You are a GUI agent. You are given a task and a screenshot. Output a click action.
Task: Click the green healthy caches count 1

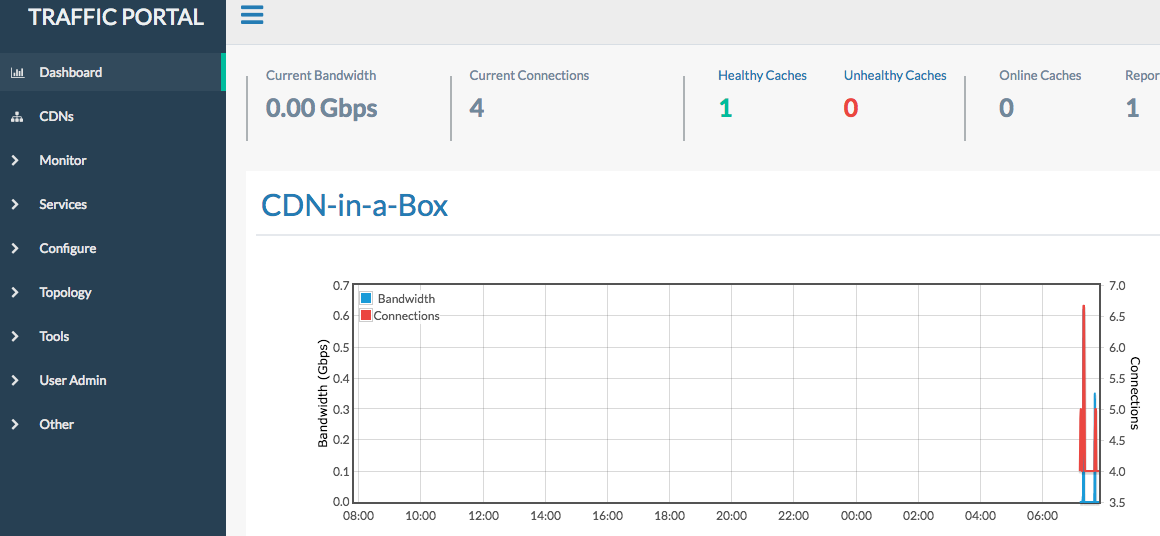tap(725, 109)
